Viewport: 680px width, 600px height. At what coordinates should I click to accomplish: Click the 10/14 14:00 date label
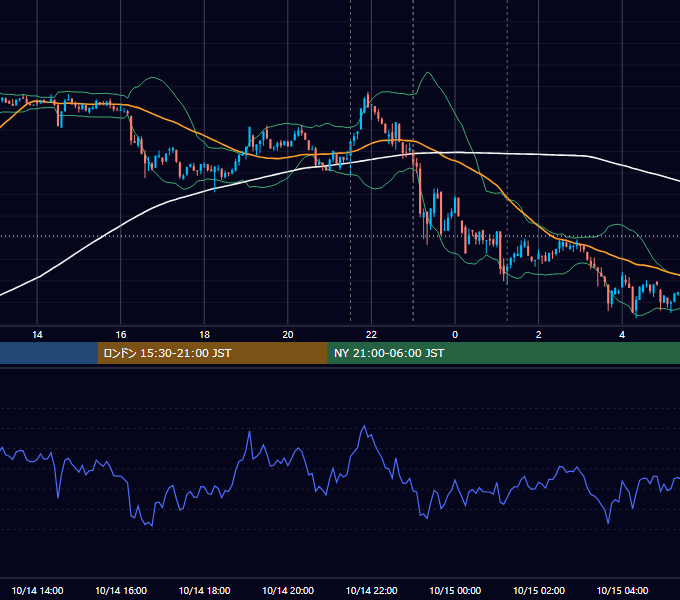tap(37, 591)
